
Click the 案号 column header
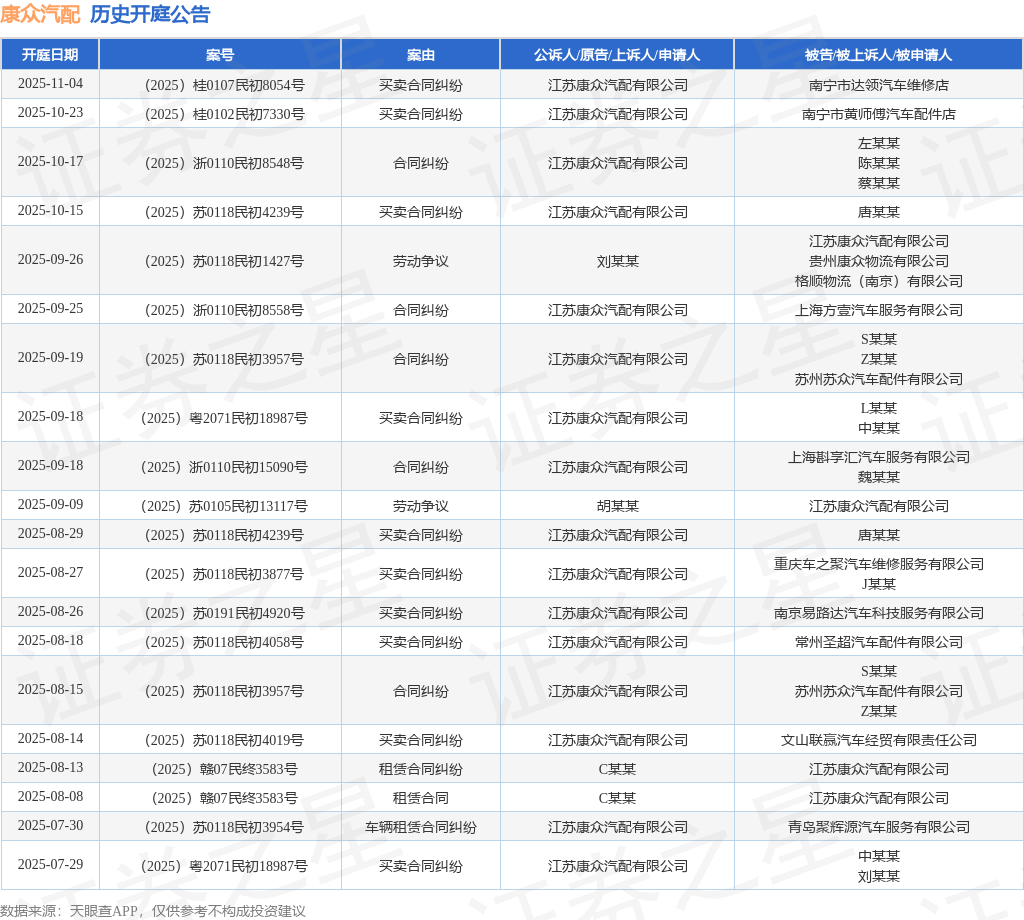pos(220,55)
